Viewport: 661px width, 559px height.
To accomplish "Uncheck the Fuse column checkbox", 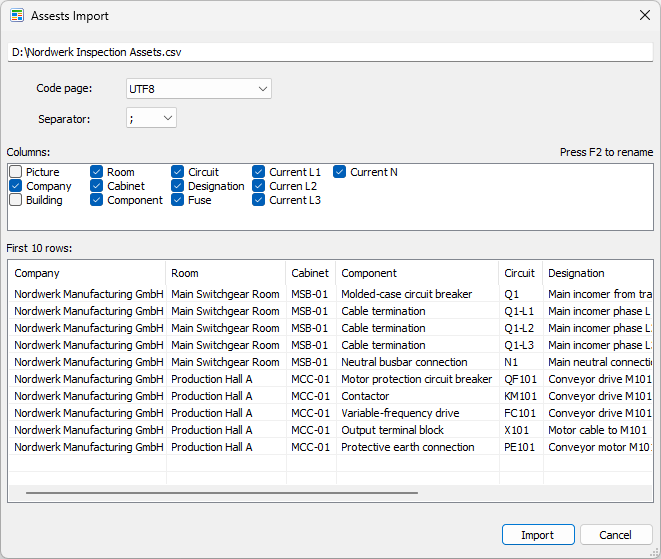I will [177, 200].
